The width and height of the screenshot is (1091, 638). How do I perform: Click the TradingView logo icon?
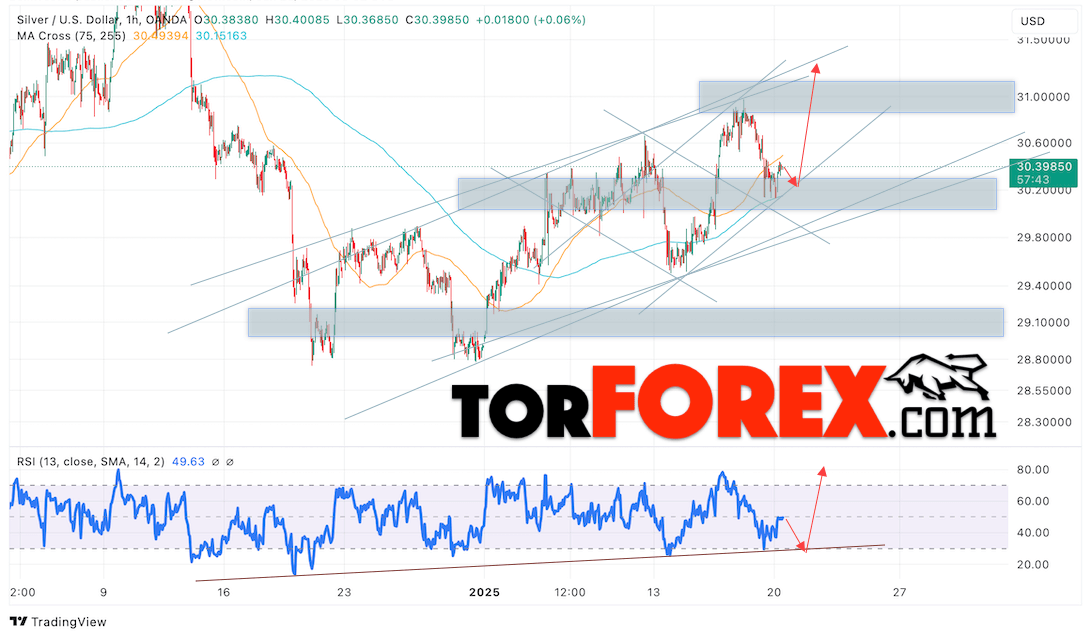18,621
